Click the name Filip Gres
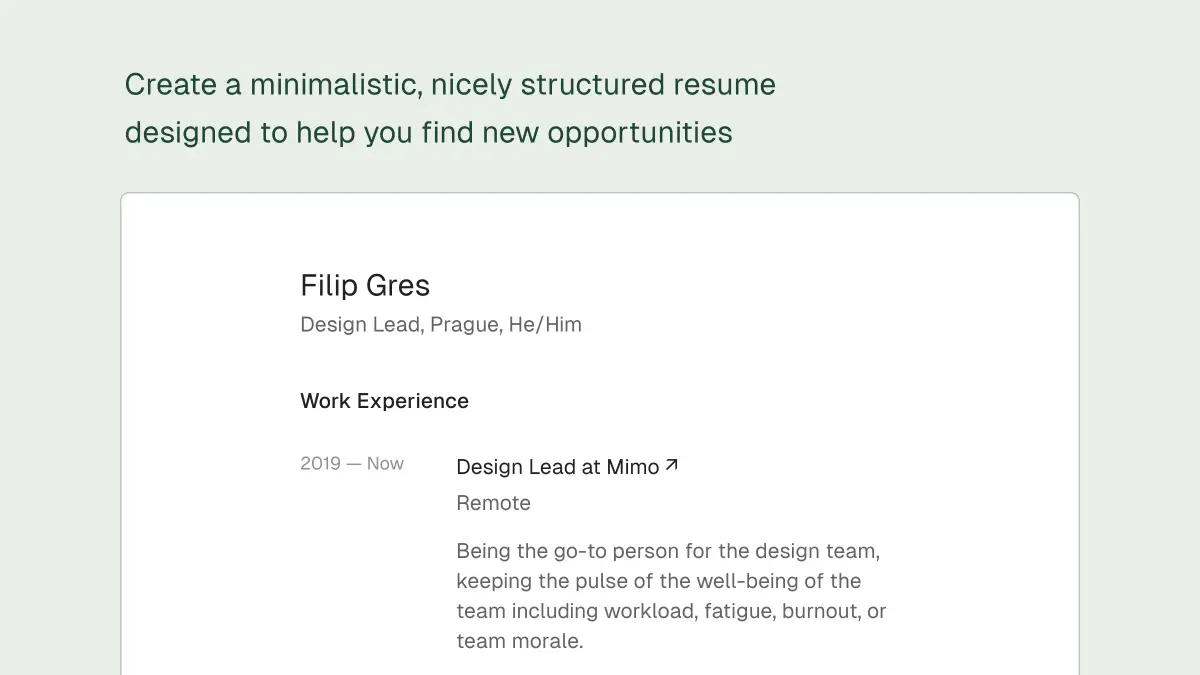 [365, 286]
